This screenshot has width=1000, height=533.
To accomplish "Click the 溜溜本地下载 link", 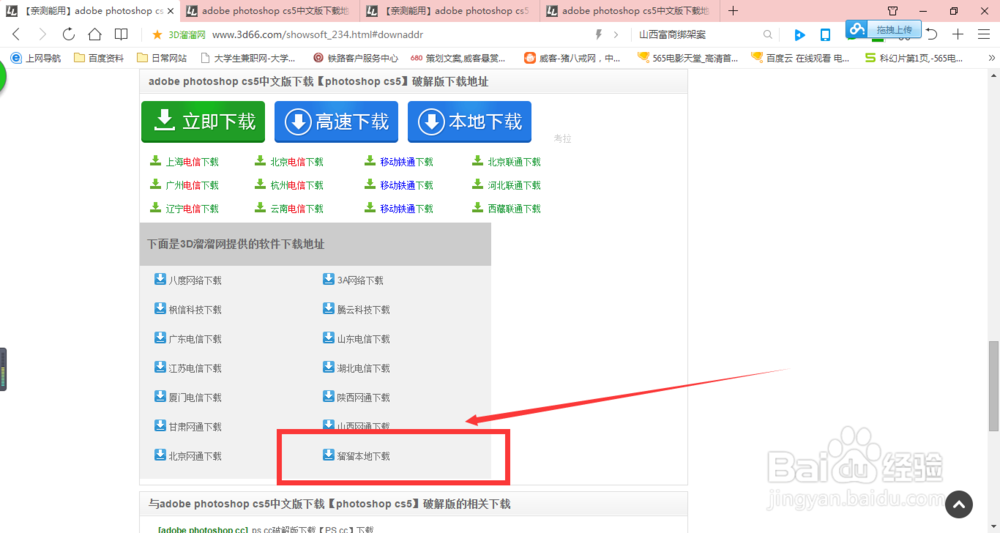I will tap(364, 456).
